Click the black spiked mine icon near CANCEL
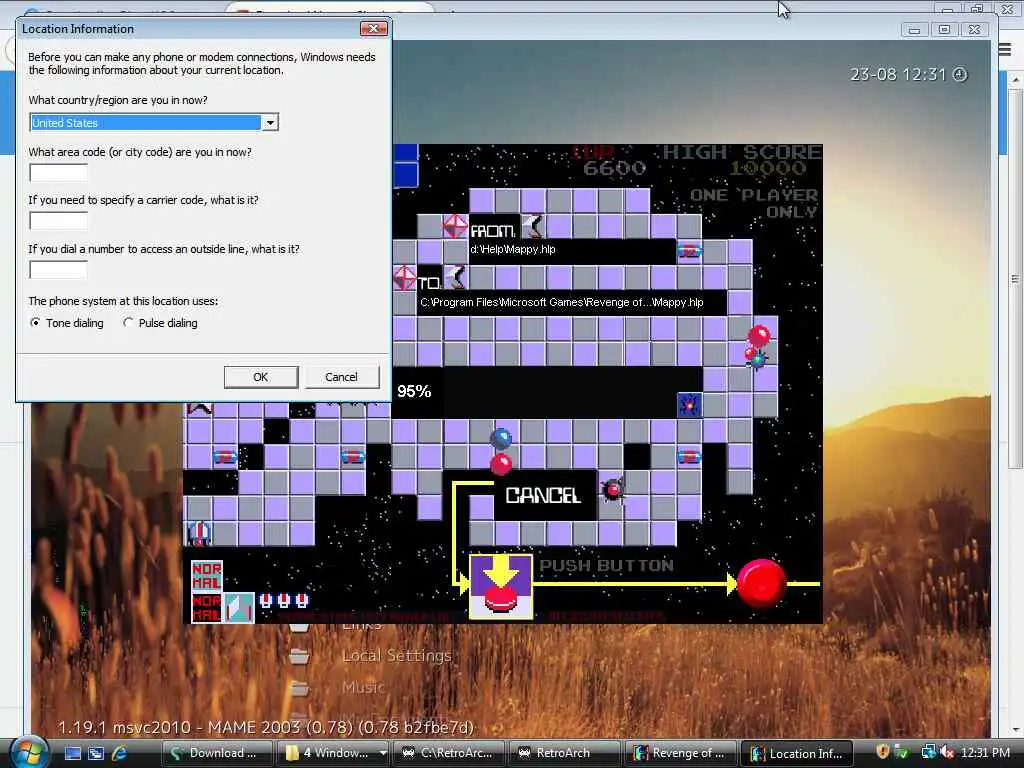The height and width of the screenshot is (768, 1024). click(612, 489)
